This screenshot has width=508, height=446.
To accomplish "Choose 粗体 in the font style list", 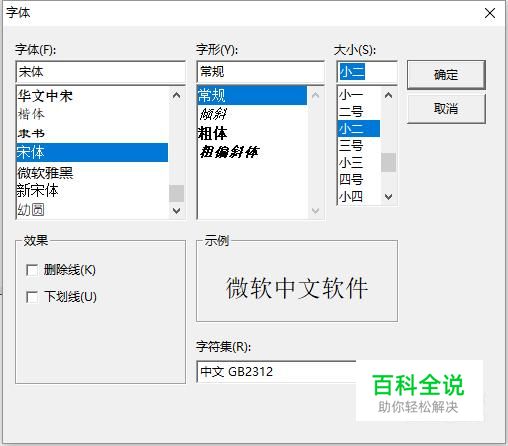I will [252, 133].
